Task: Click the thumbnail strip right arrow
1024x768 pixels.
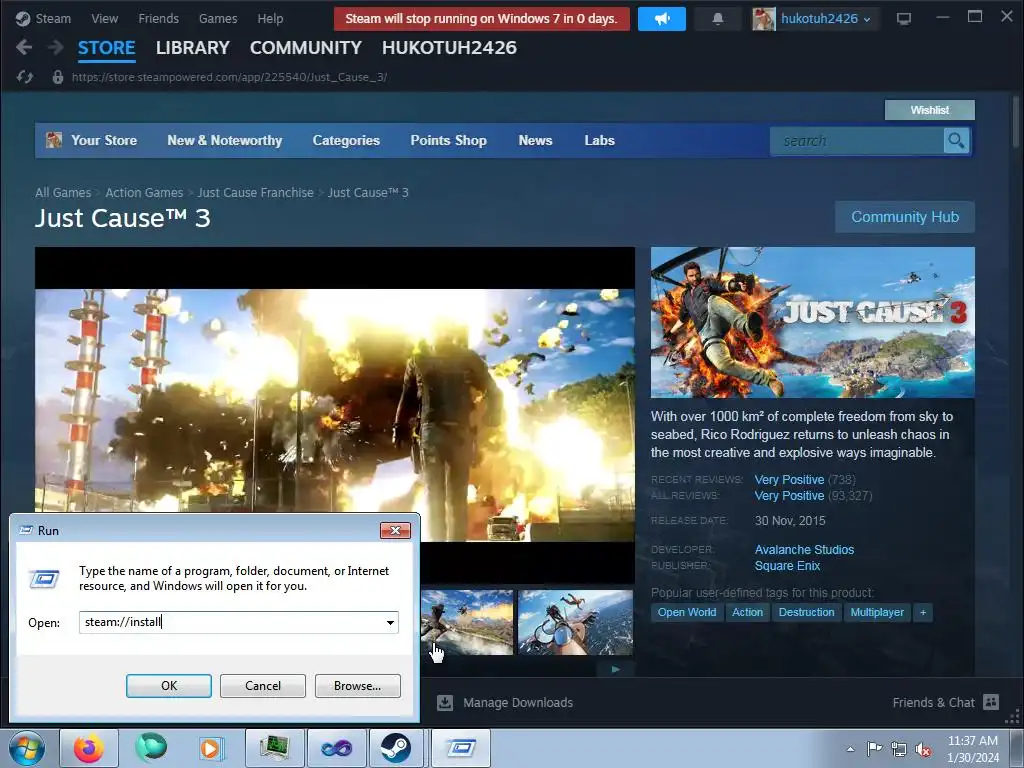Action: coord(615,669)
